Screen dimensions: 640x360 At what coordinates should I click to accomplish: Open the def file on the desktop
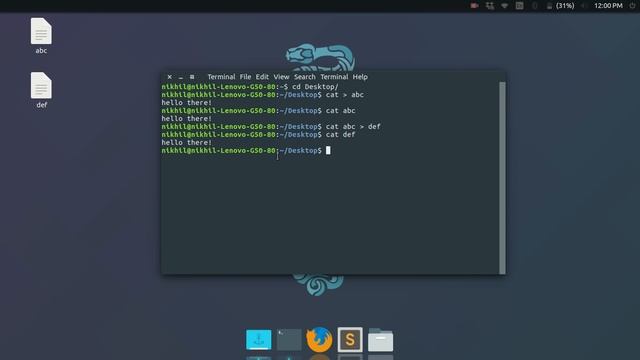click(41, 90)
